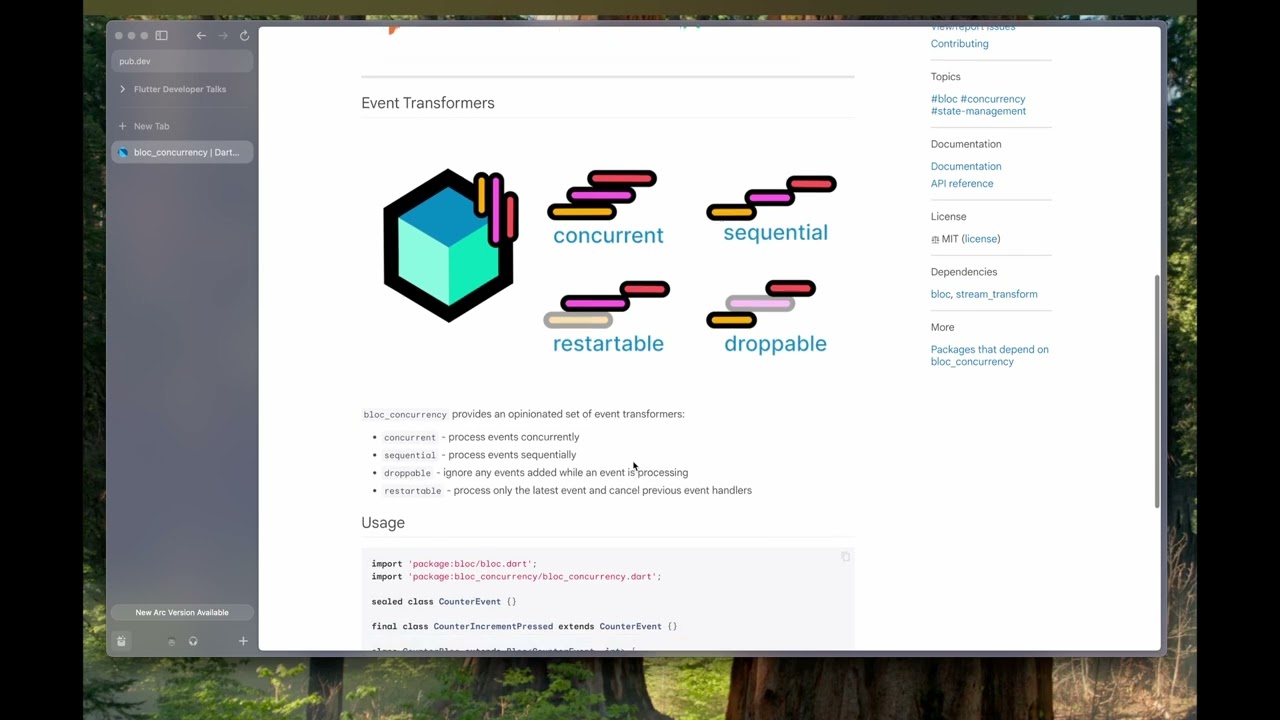Go back using the left arrow
The image size is (1280, 720).
pyautogui.click(x=201, y=36)
